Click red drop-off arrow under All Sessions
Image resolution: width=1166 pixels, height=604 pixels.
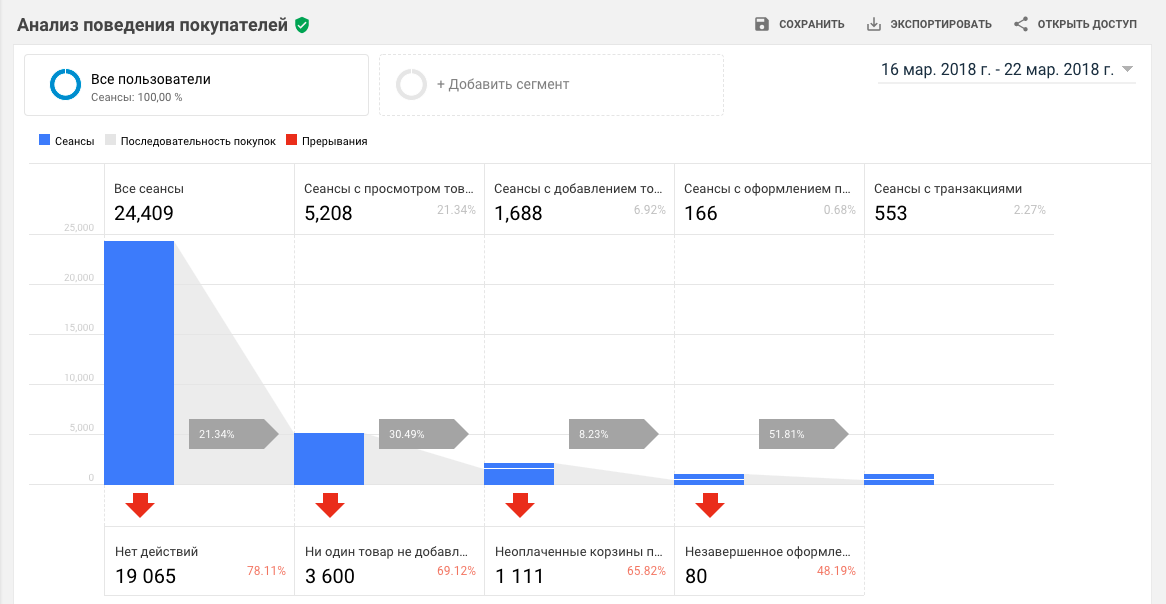point(140,505)
